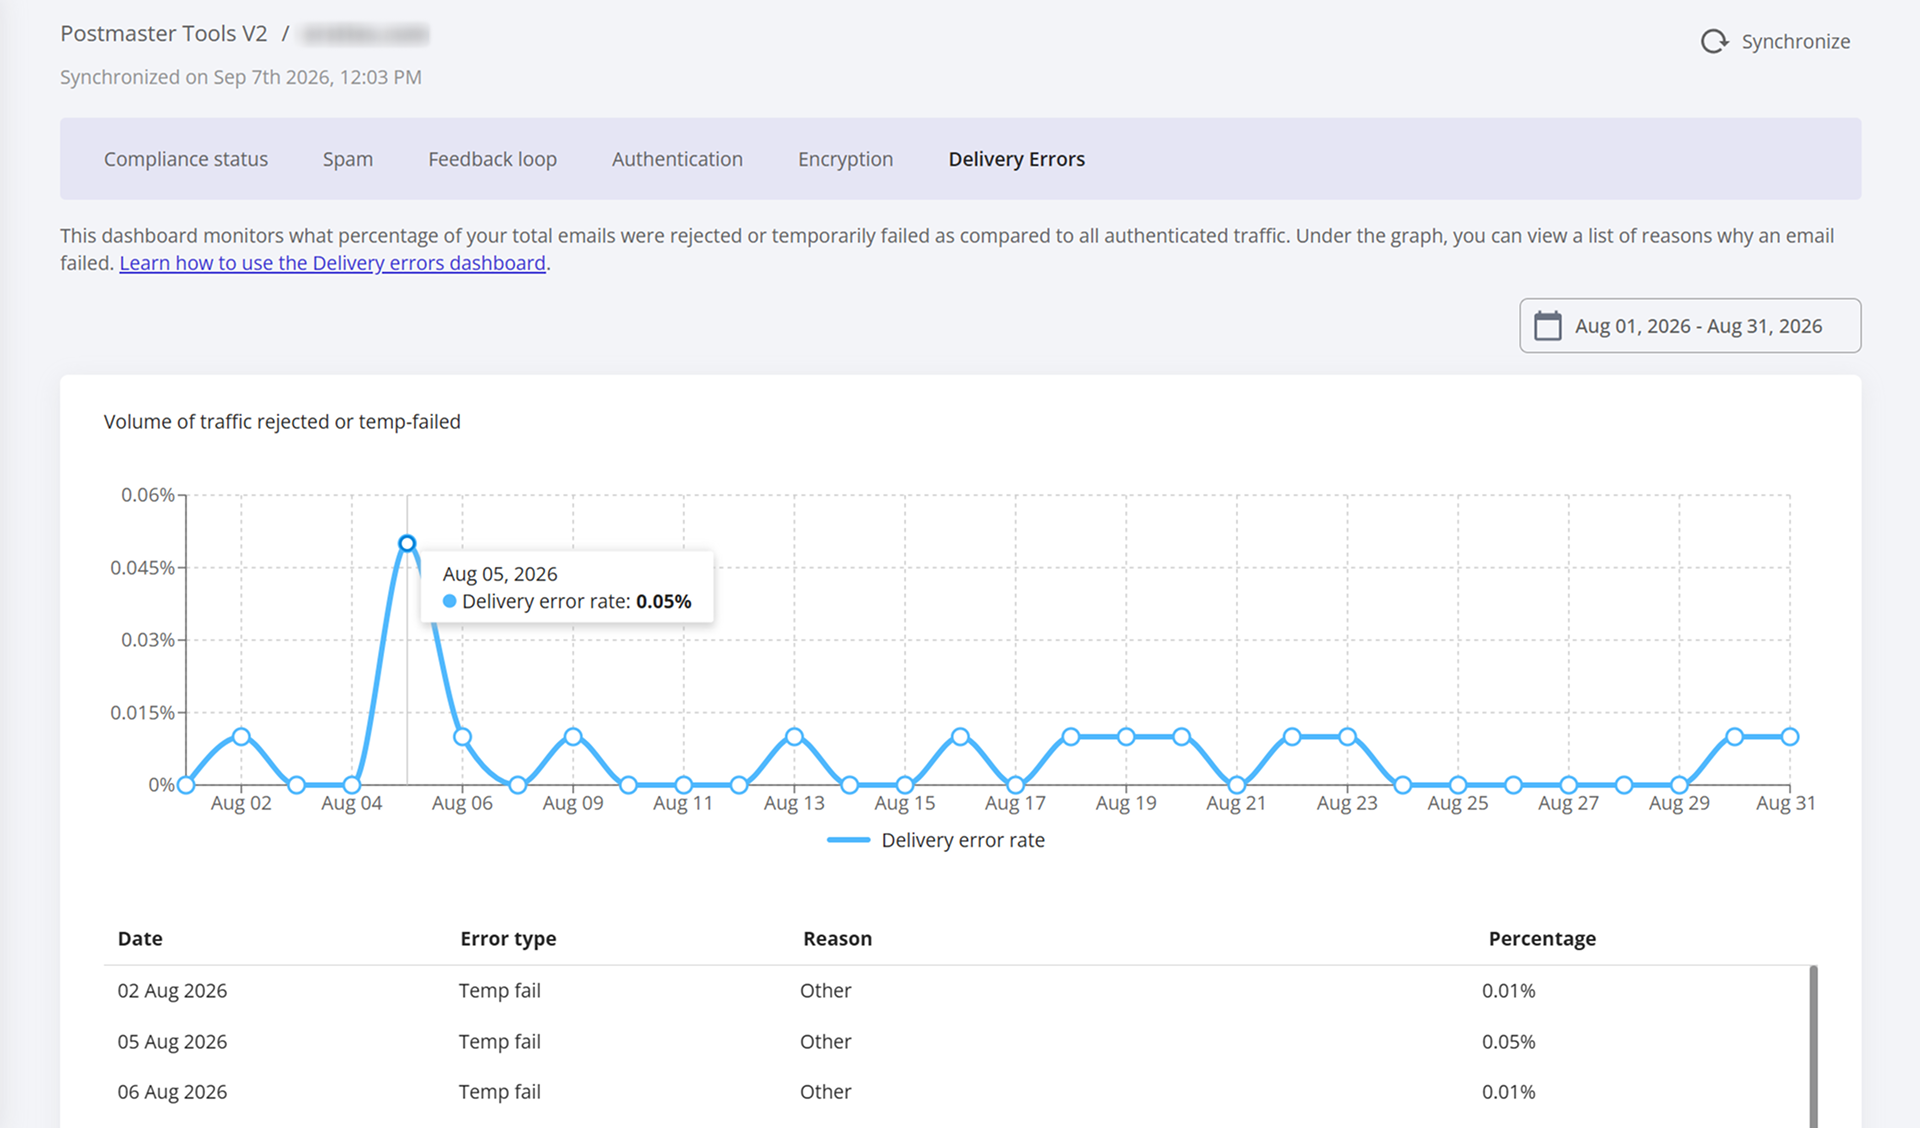Open the Delivery errors dashboard help link
The image size is (1920, 1128).
pyautogui.click(x=332, y=263)
